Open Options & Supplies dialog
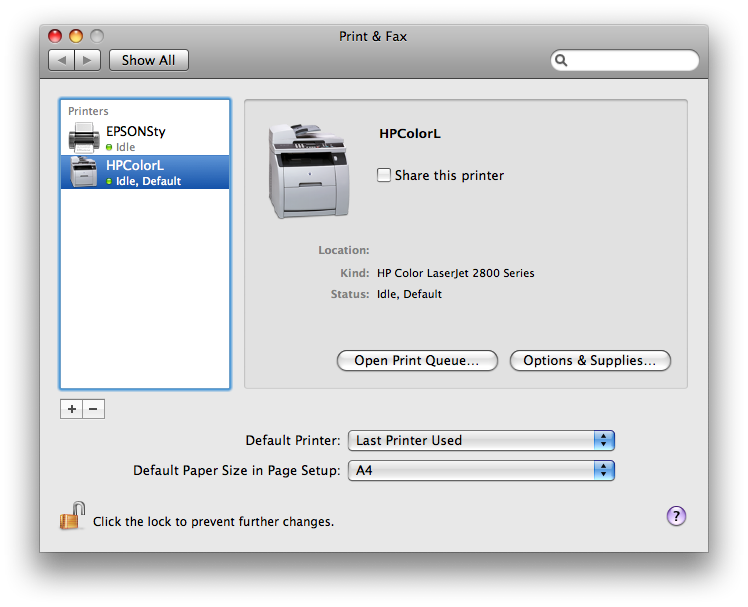Viewport: 748px width, 607px height. tap(590, 360)
